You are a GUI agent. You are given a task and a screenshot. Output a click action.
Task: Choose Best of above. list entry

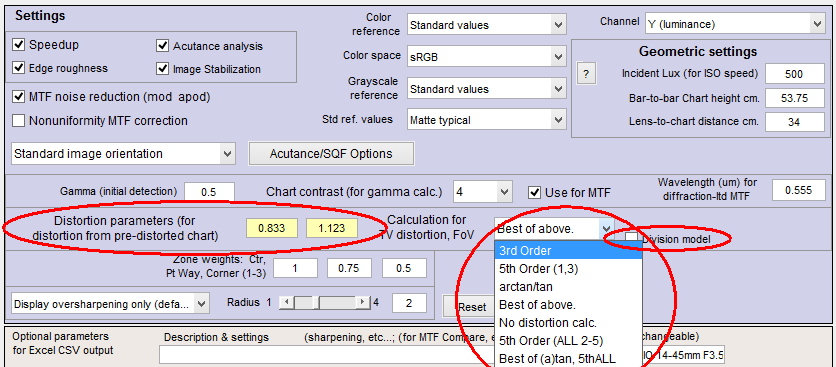(568, 305)
